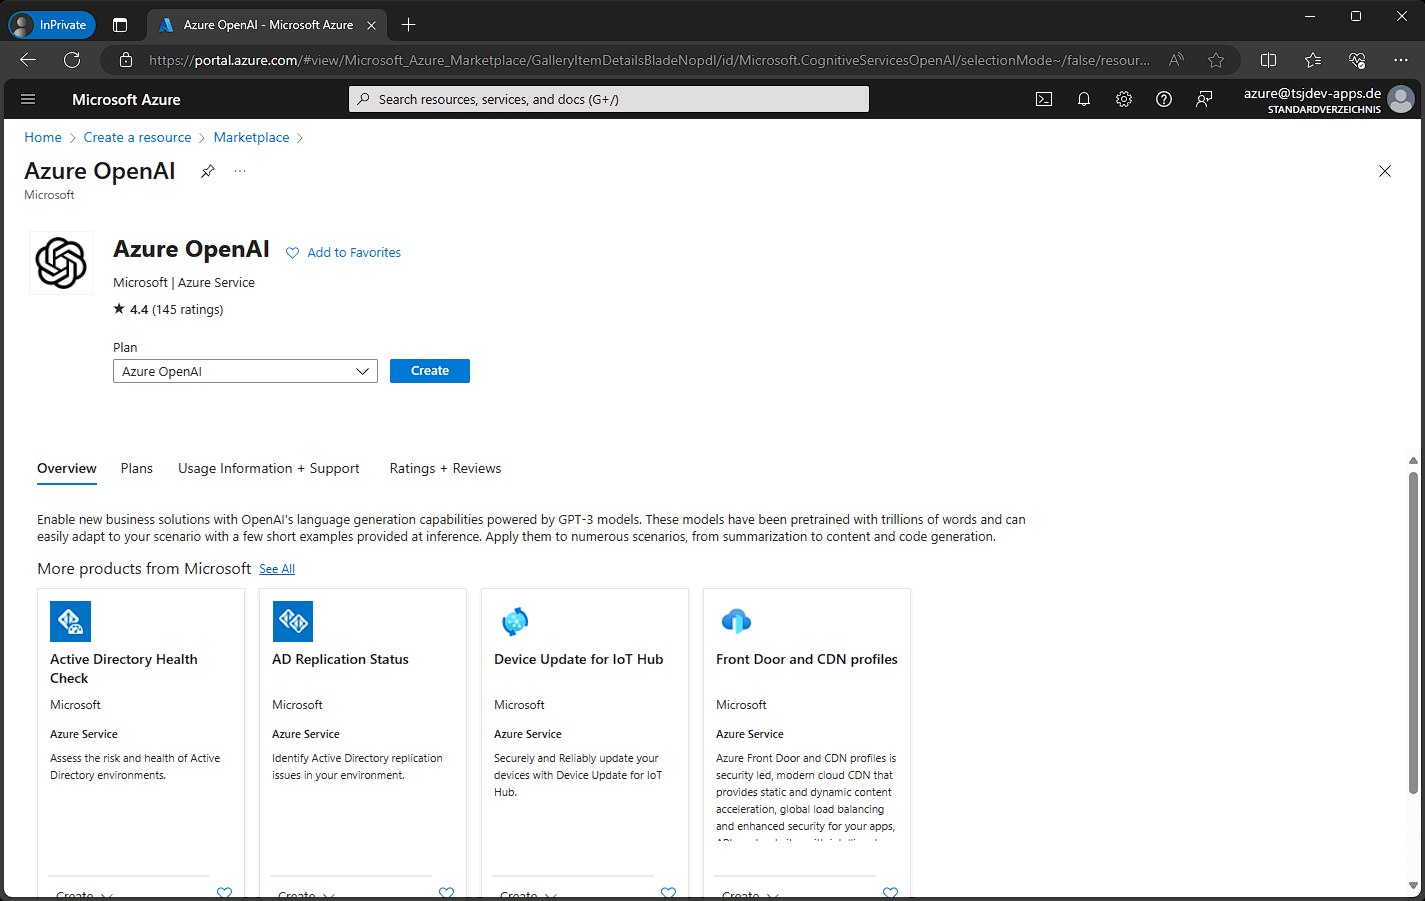
Task: Focus the search resources input field
Action: click(608, 99)
